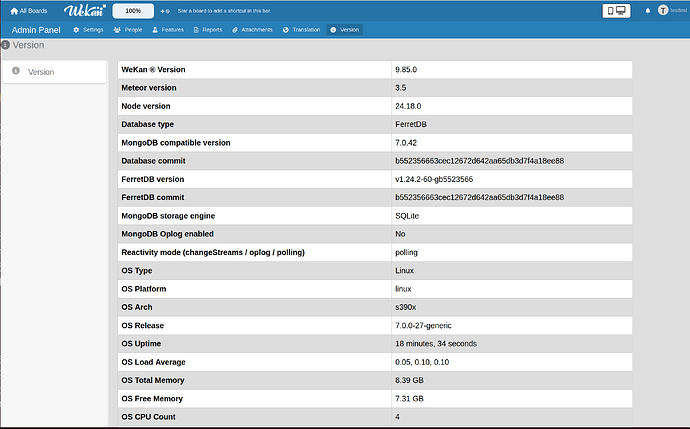Image resolution: width=690 pixels, height=429 pixels.
Task: Open the Settings admin tab
Action: [x=88, y=30]
